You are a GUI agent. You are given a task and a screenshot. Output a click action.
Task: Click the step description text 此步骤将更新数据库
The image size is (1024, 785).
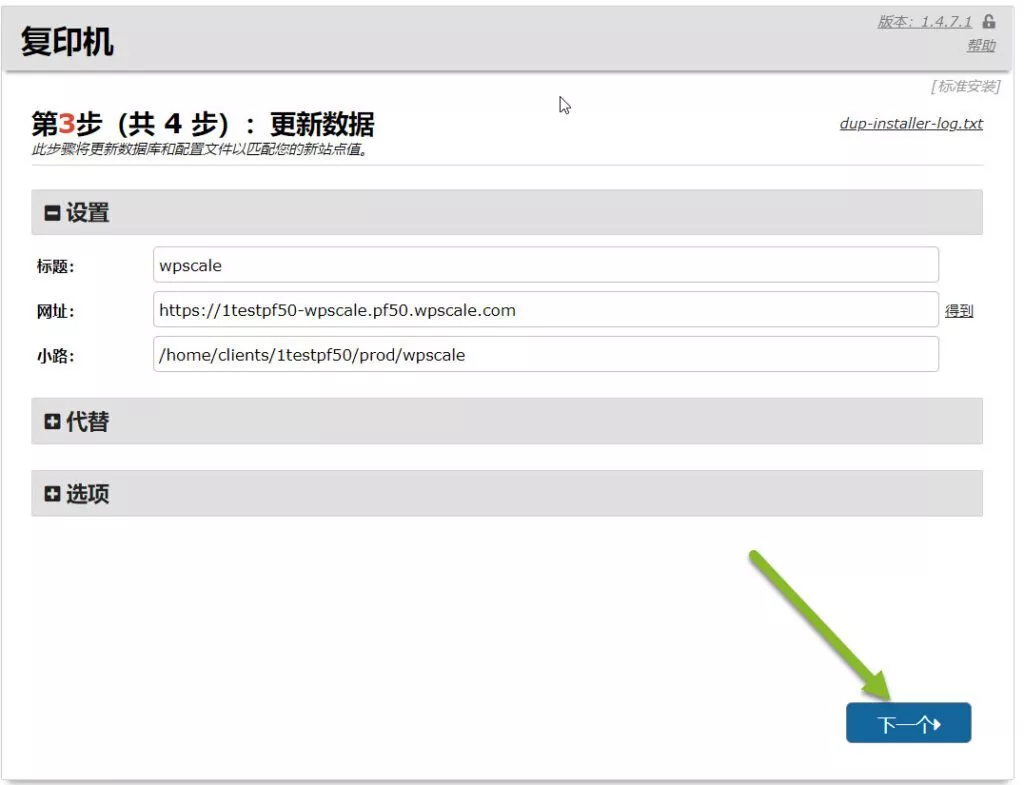199,150
